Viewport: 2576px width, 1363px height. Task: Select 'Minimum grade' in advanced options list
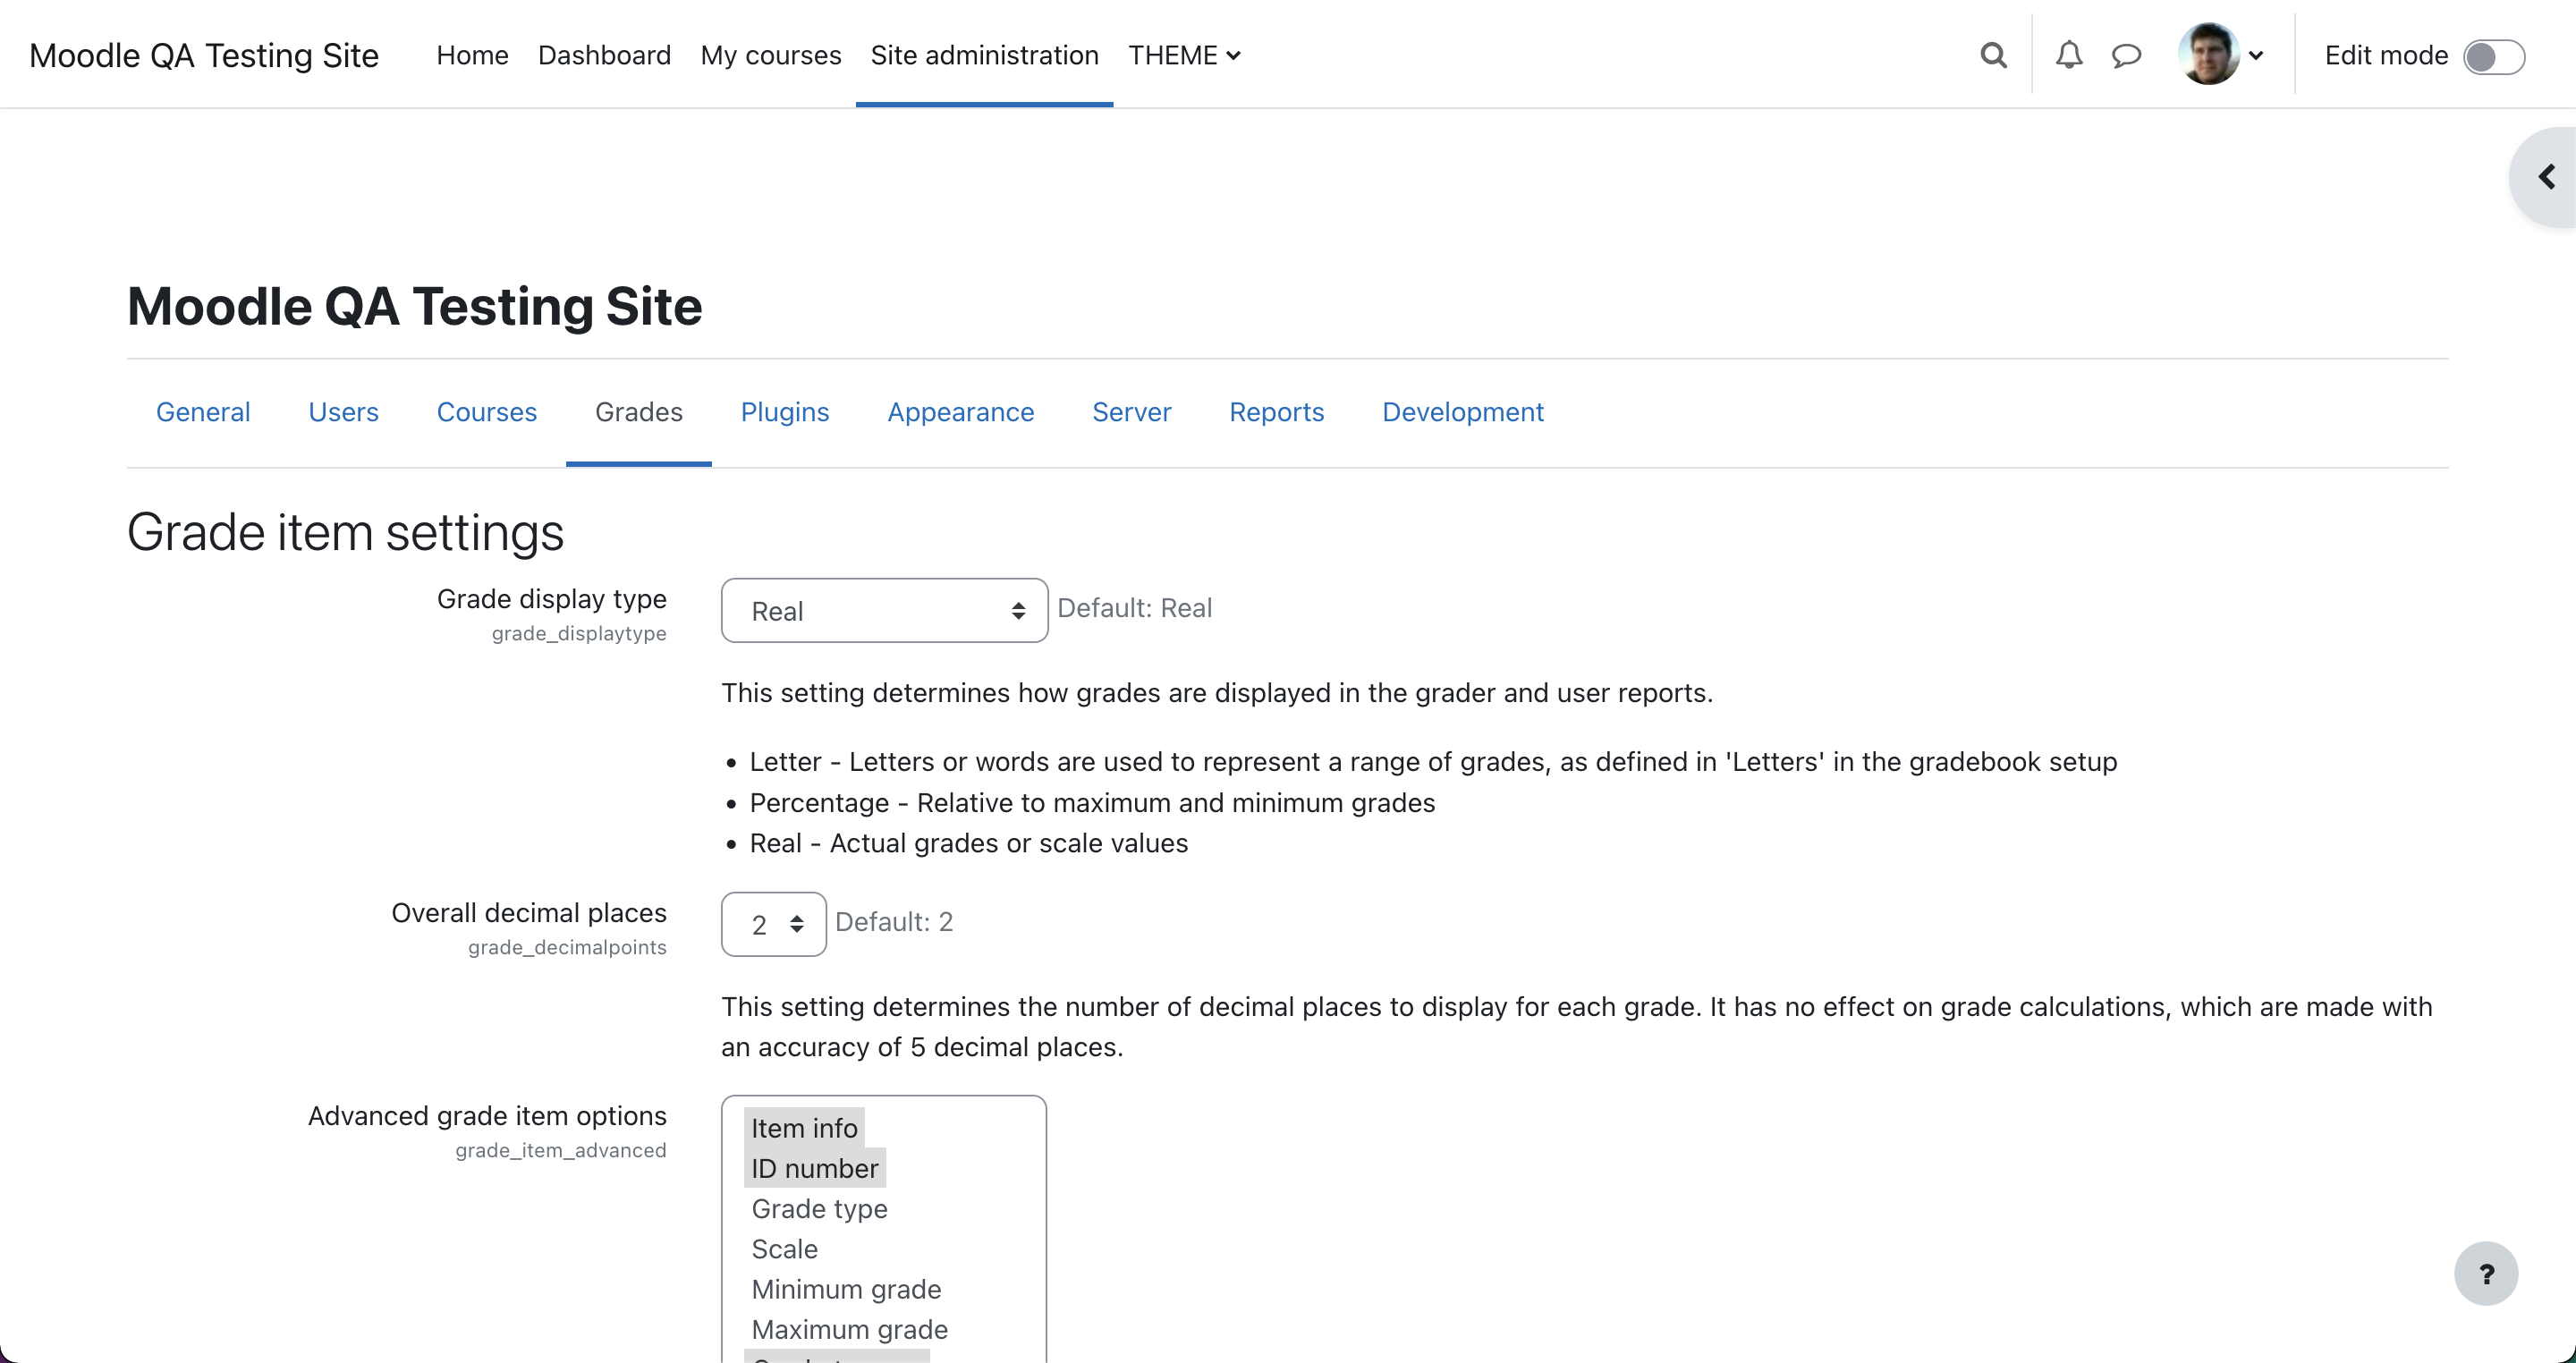pos(846,1289)
